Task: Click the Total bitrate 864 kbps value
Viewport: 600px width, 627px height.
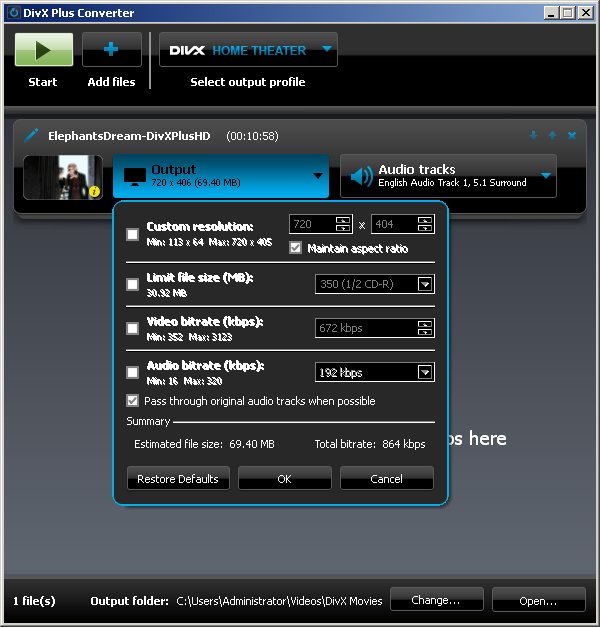Action: click(x=404, y=444)
